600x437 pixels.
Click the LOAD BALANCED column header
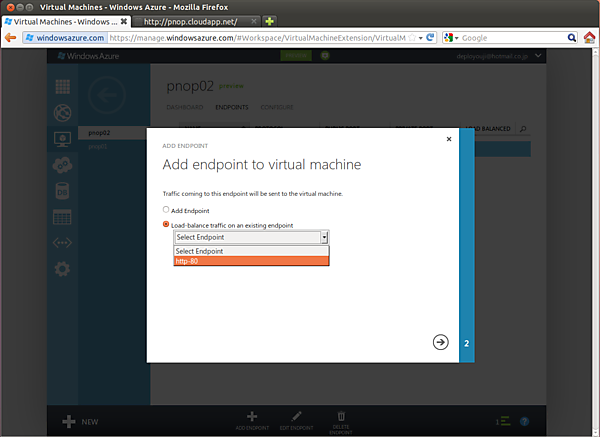(x=489, y=129)
